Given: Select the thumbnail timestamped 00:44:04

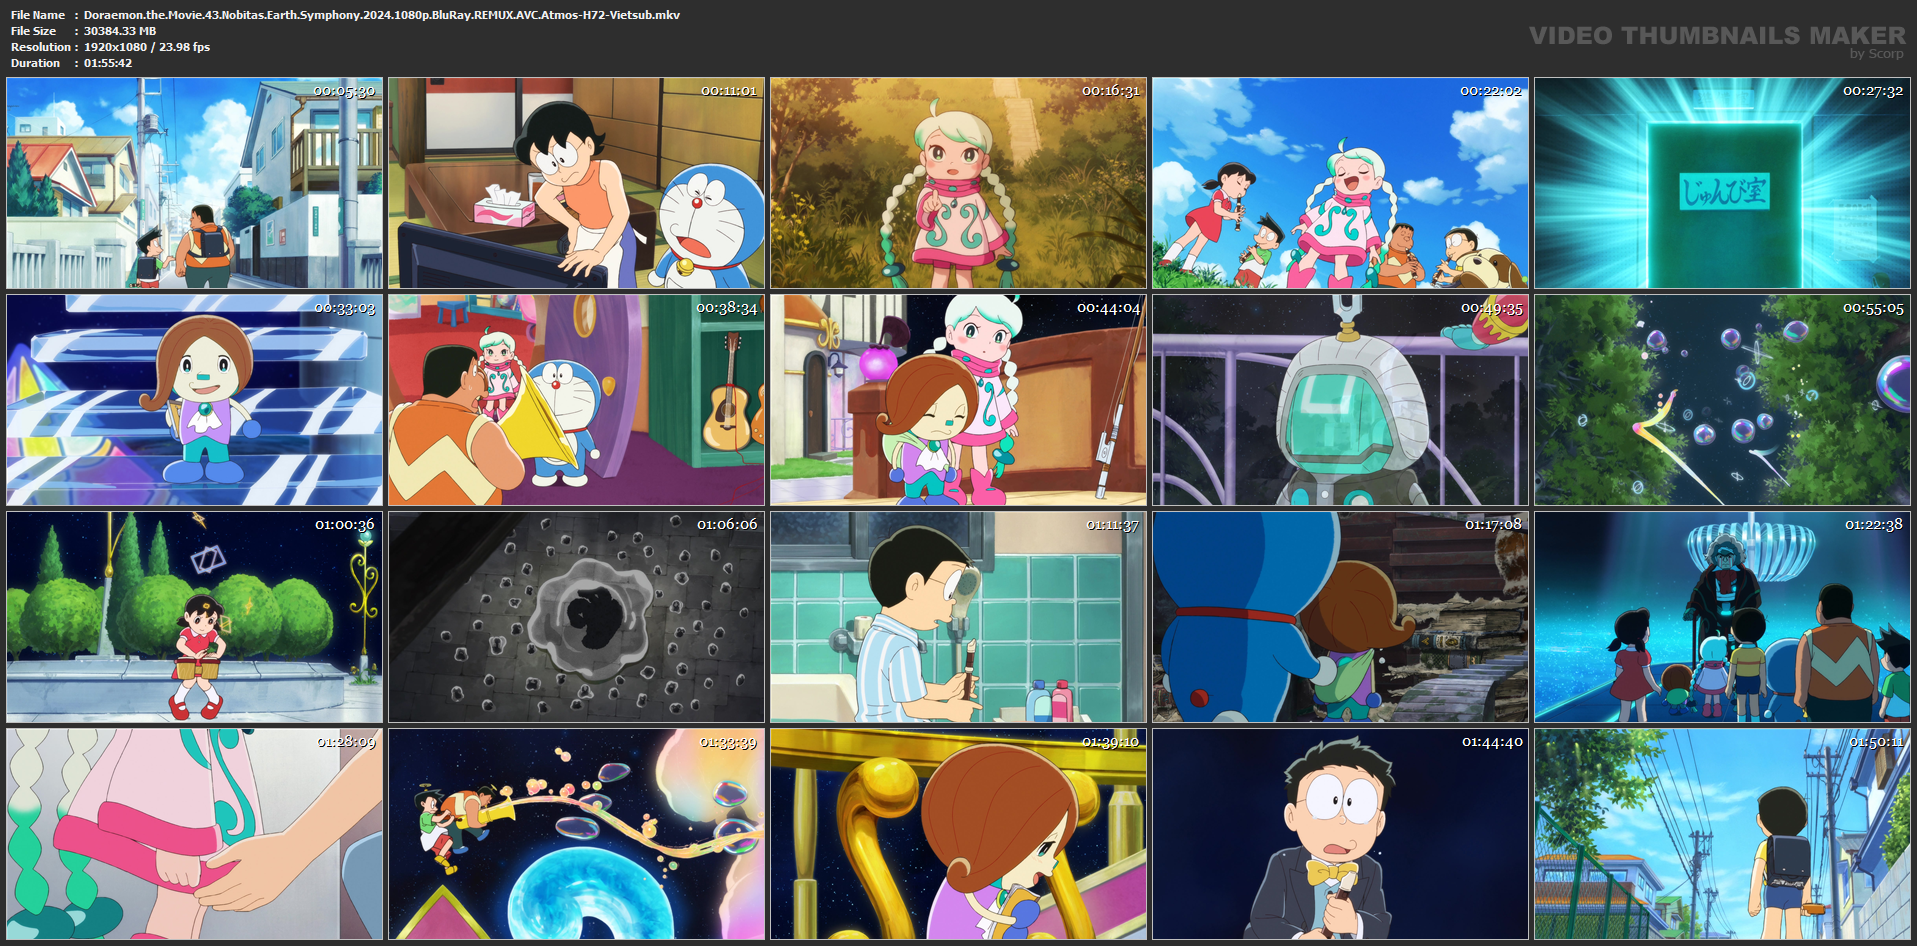Looking at the screenshot, I should (x=959, y=400).
